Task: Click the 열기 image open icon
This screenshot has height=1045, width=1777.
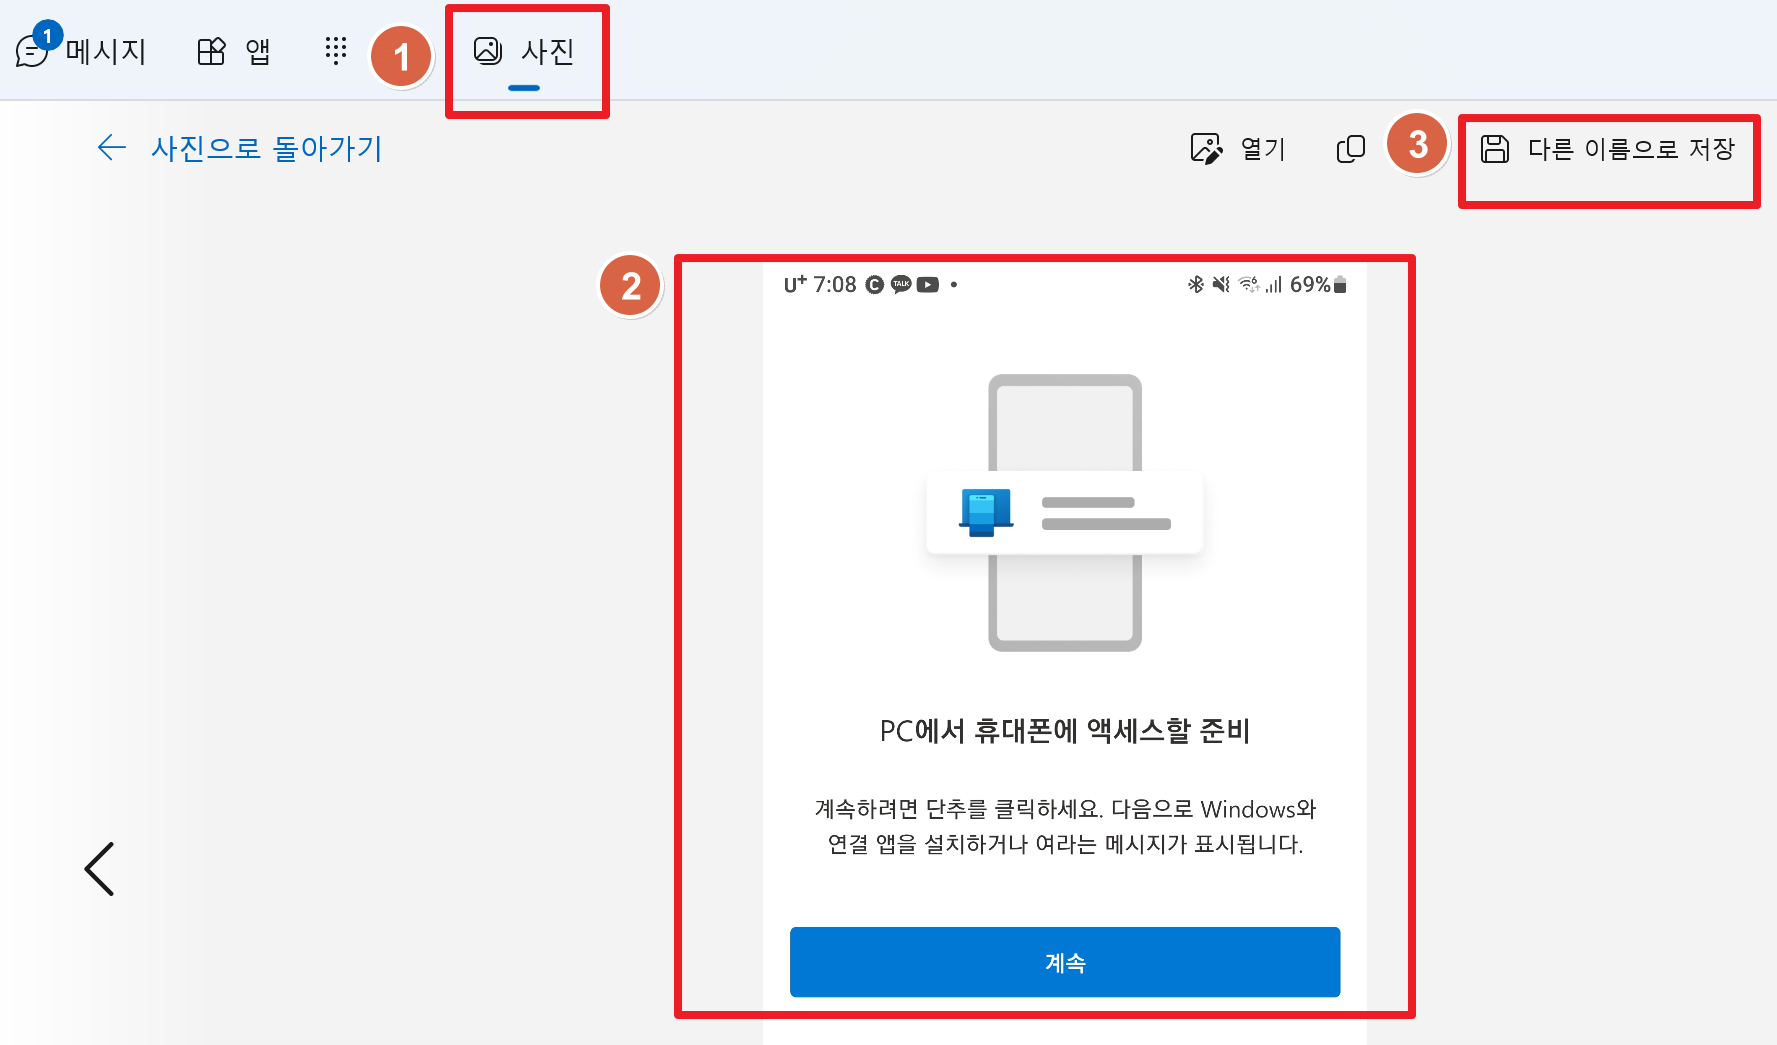Action: (x=1206, y=148)
